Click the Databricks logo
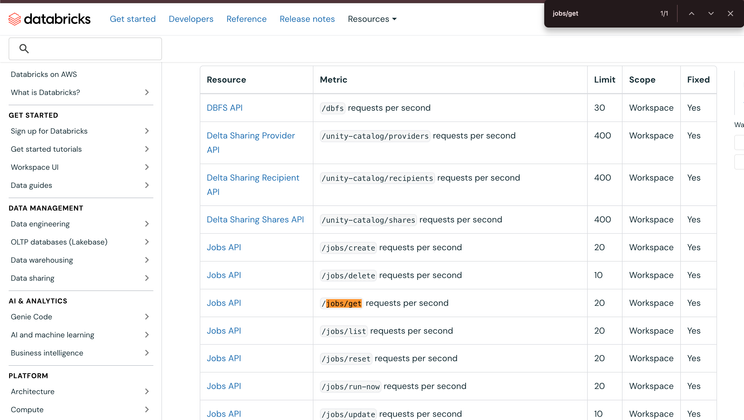The width and height of the screenshot is (744, 420). pyautogui.click(x=50, y=19)
